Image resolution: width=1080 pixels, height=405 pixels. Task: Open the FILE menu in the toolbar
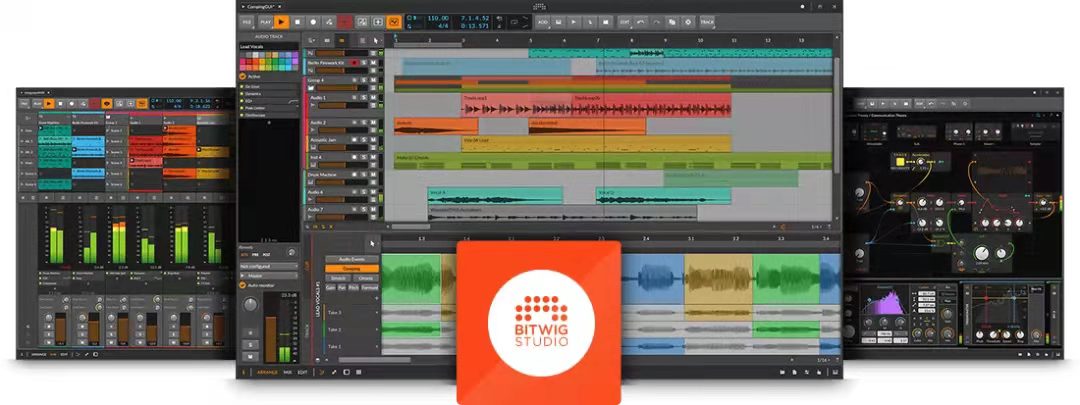246,20
